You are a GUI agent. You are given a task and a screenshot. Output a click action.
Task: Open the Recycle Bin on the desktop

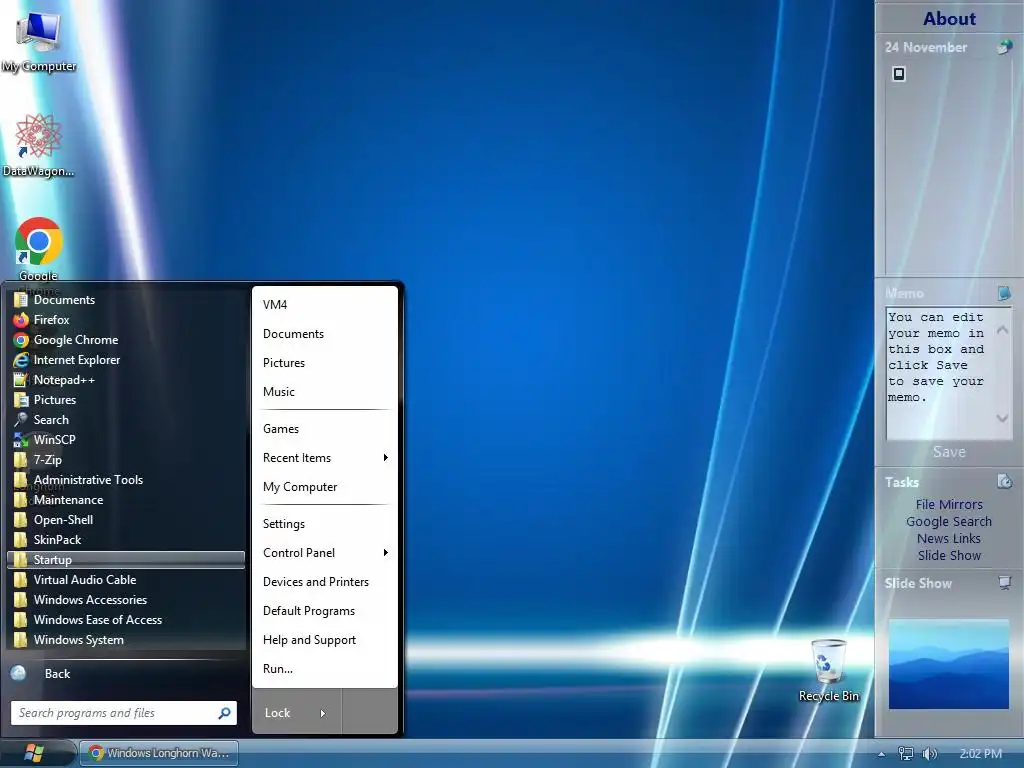point(829,671)
